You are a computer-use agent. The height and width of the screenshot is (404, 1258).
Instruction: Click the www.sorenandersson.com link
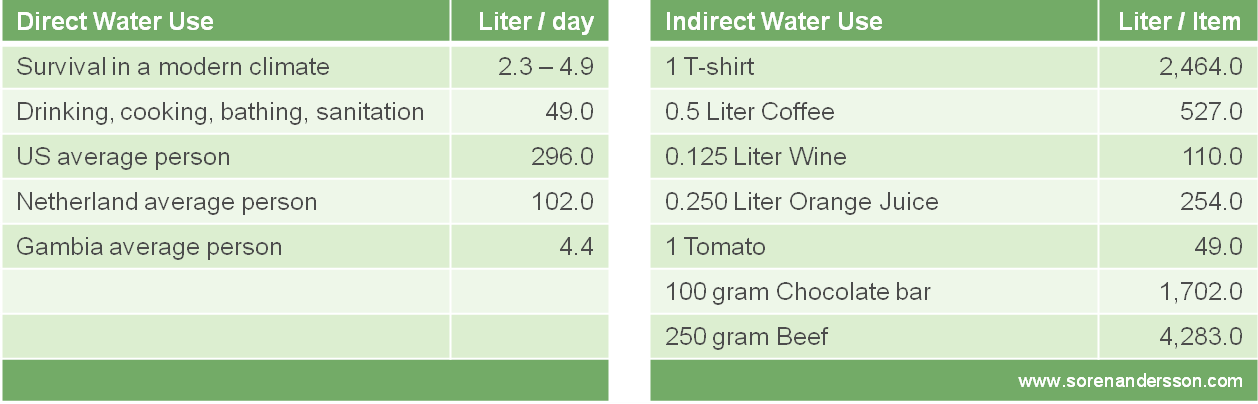(1130, 381)
